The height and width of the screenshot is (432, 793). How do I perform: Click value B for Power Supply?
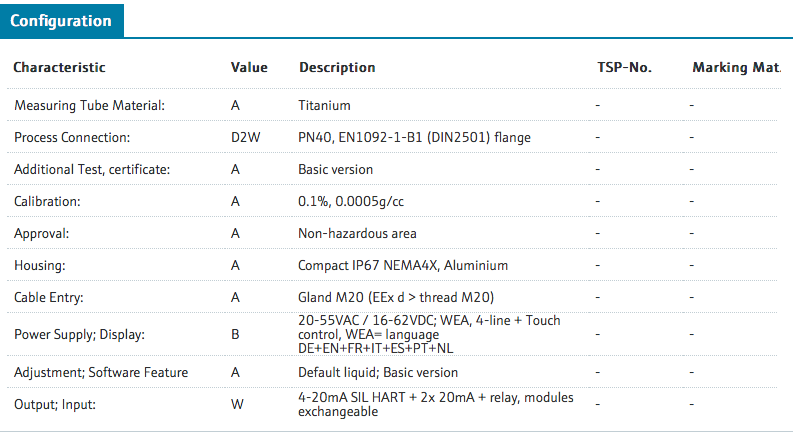click(235, 334)
